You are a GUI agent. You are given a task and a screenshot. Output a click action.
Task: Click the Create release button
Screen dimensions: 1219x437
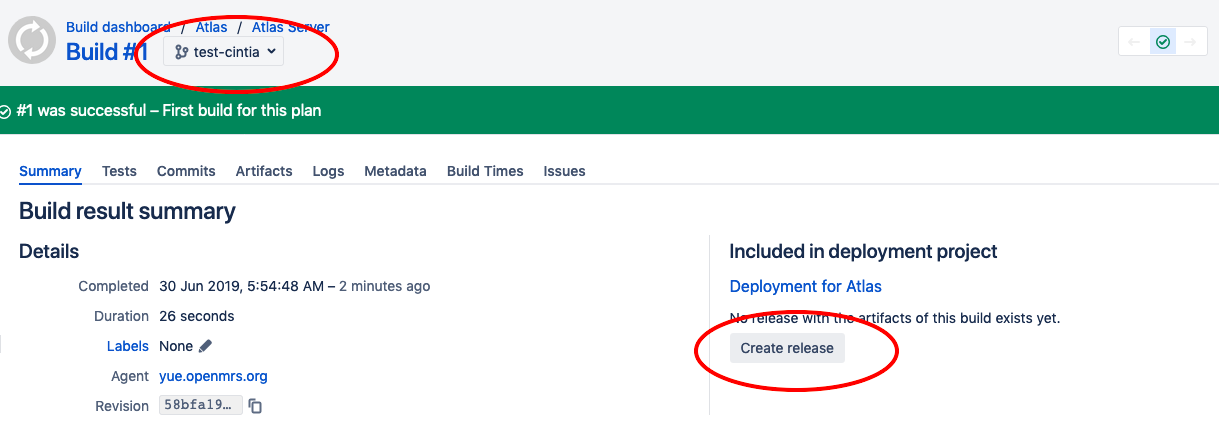[x=787, y=348]
